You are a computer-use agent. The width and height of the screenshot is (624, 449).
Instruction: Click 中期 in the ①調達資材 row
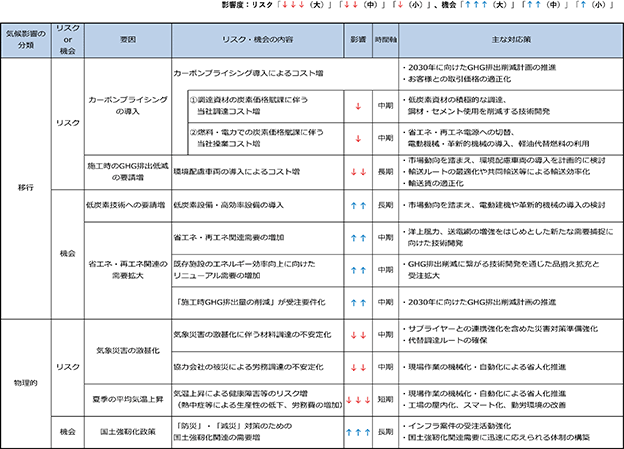386,106
